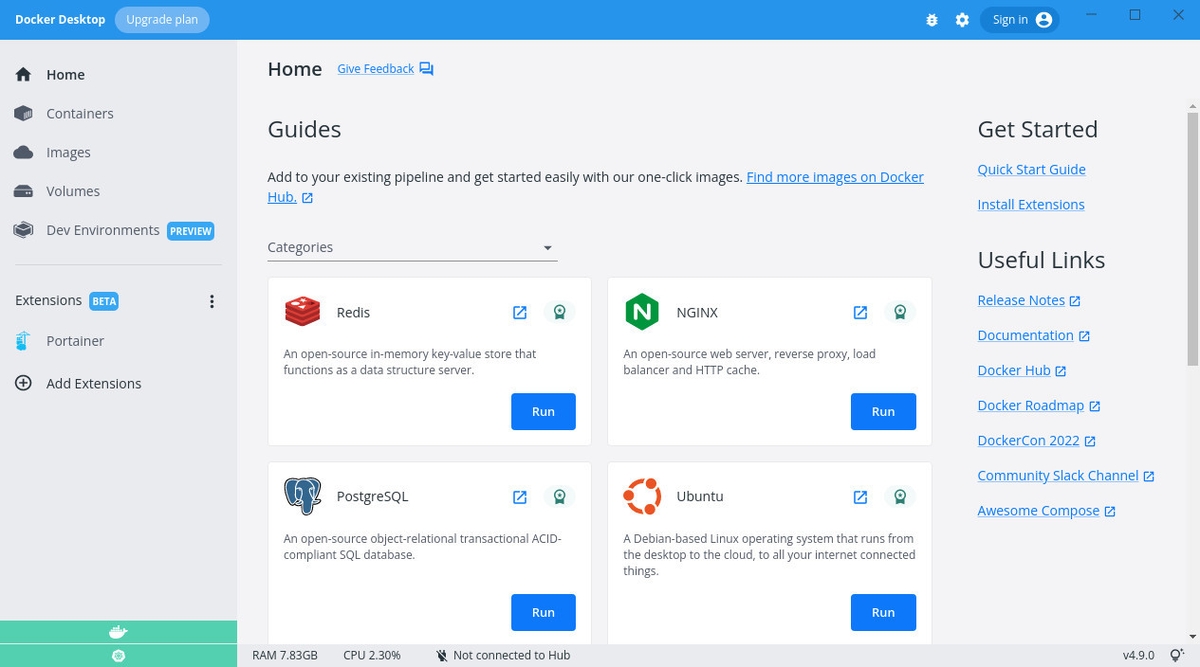Click Add Extensions in sidebar
The width and height of the screenshot is (1200, 667).
click(x=94, y=384)
